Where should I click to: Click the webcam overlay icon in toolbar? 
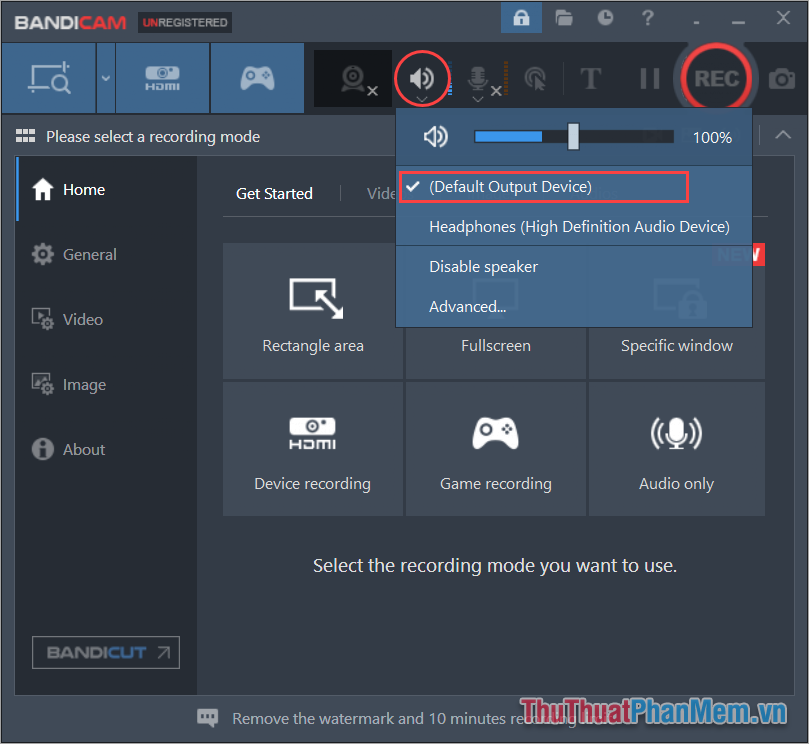point(350,78)
